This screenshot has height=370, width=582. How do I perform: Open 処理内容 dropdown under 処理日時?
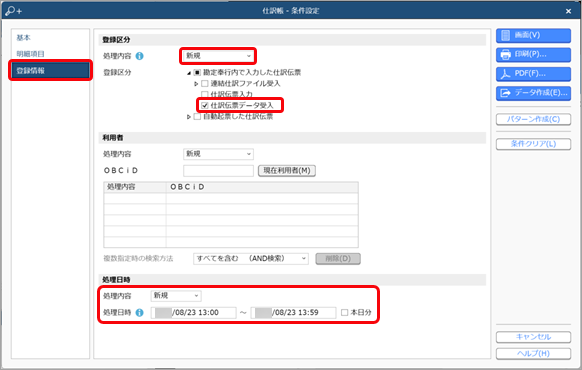tap(176, 296)
